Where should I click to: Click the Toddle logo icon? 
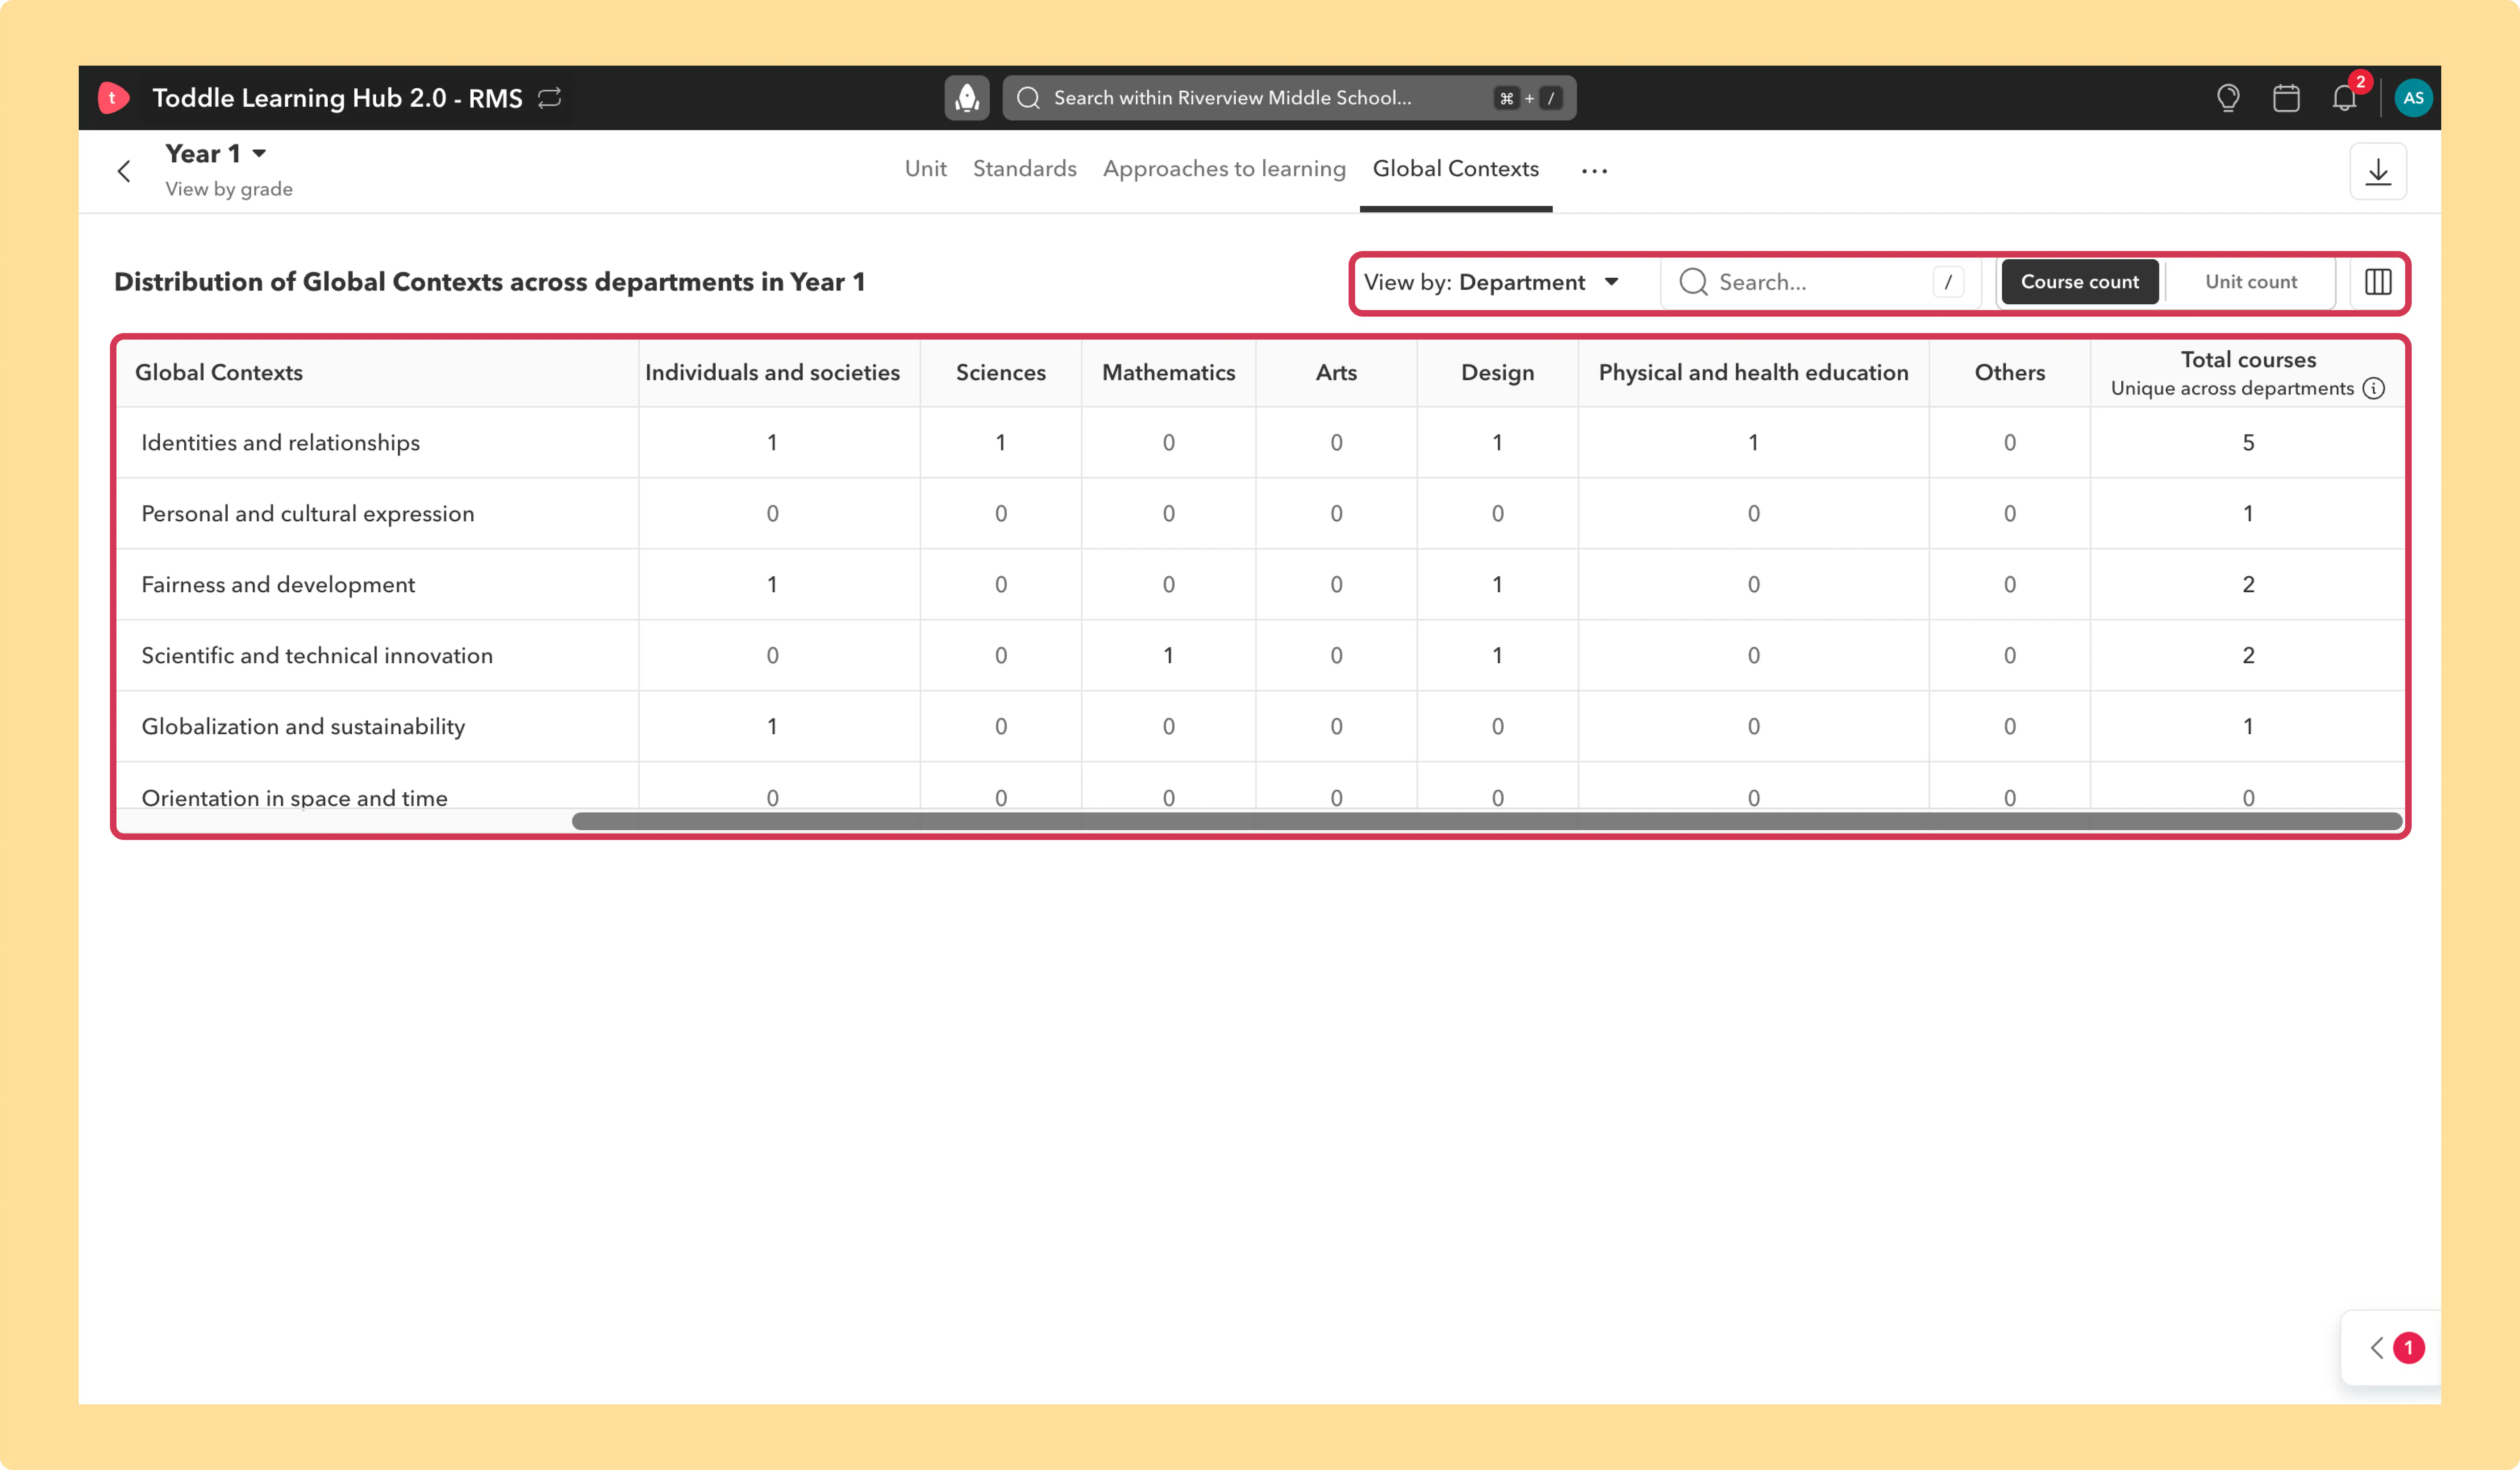click(113, 98)
